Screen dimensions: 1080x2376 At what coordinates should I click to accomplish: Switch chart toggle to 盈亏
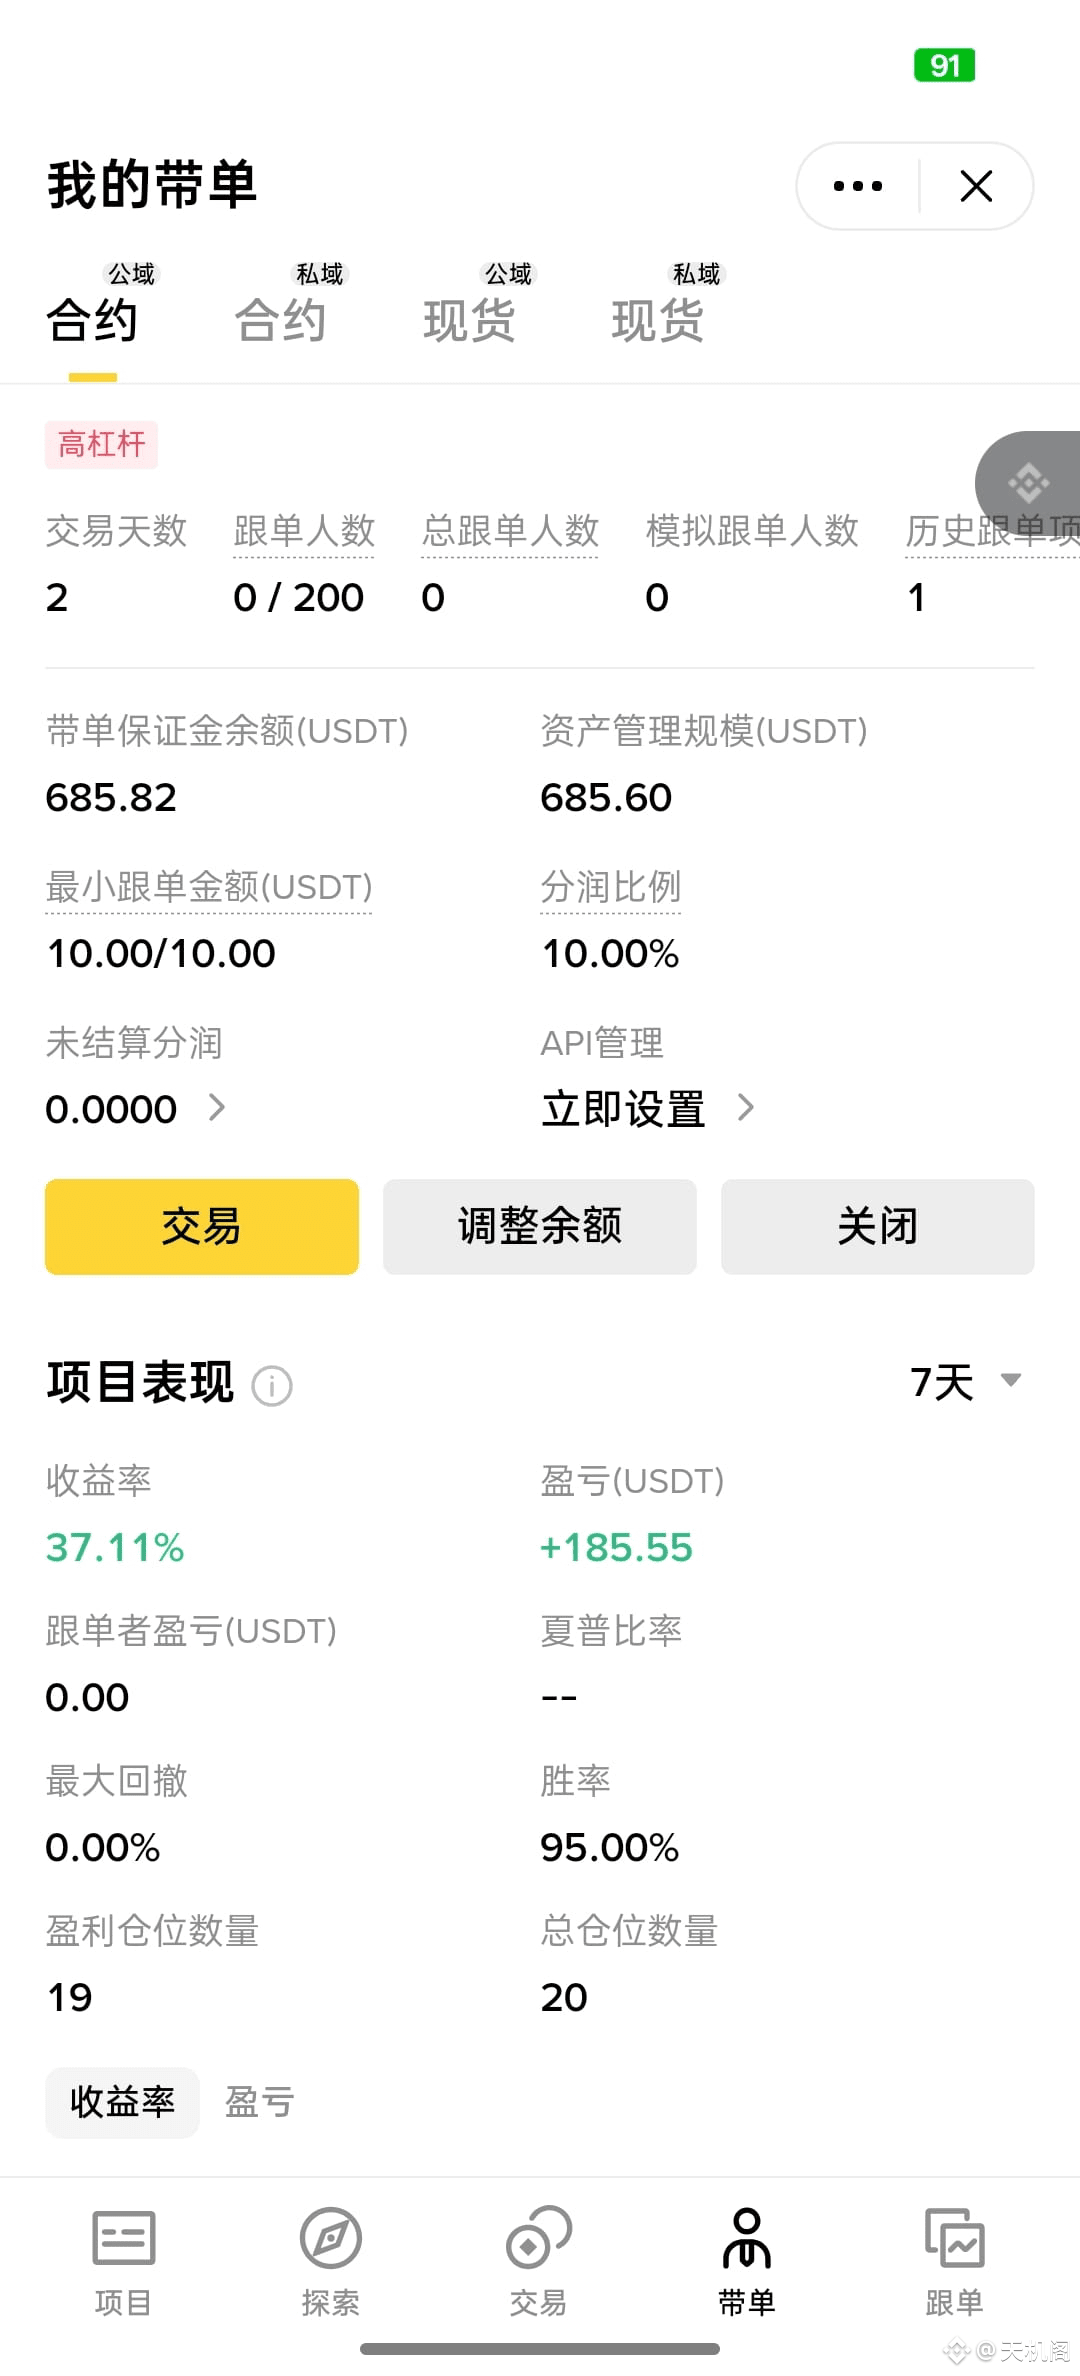(x=259, y=2102)
